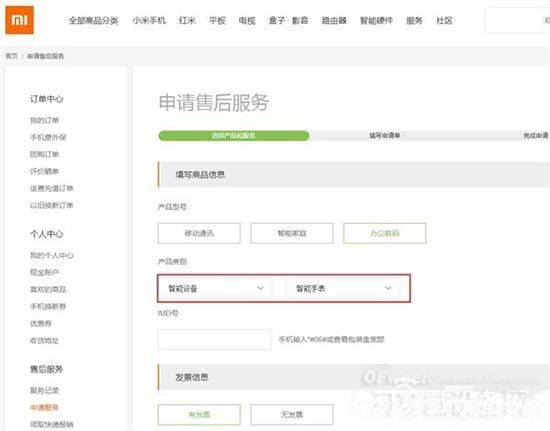Open 盒子 in the top navigation

coord(277,21)
